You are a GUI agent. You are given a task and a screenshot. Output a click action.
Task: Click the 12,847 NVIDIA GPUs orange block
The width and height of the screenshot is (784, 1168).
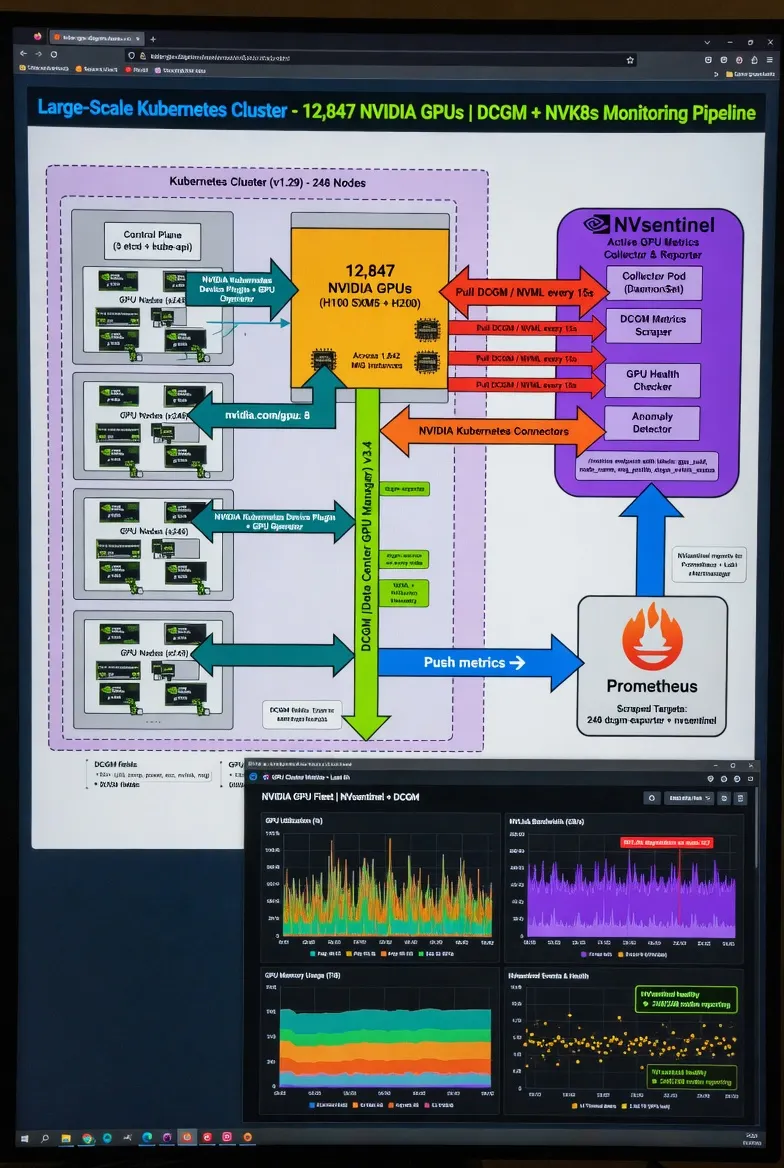[x=370, y=308]
